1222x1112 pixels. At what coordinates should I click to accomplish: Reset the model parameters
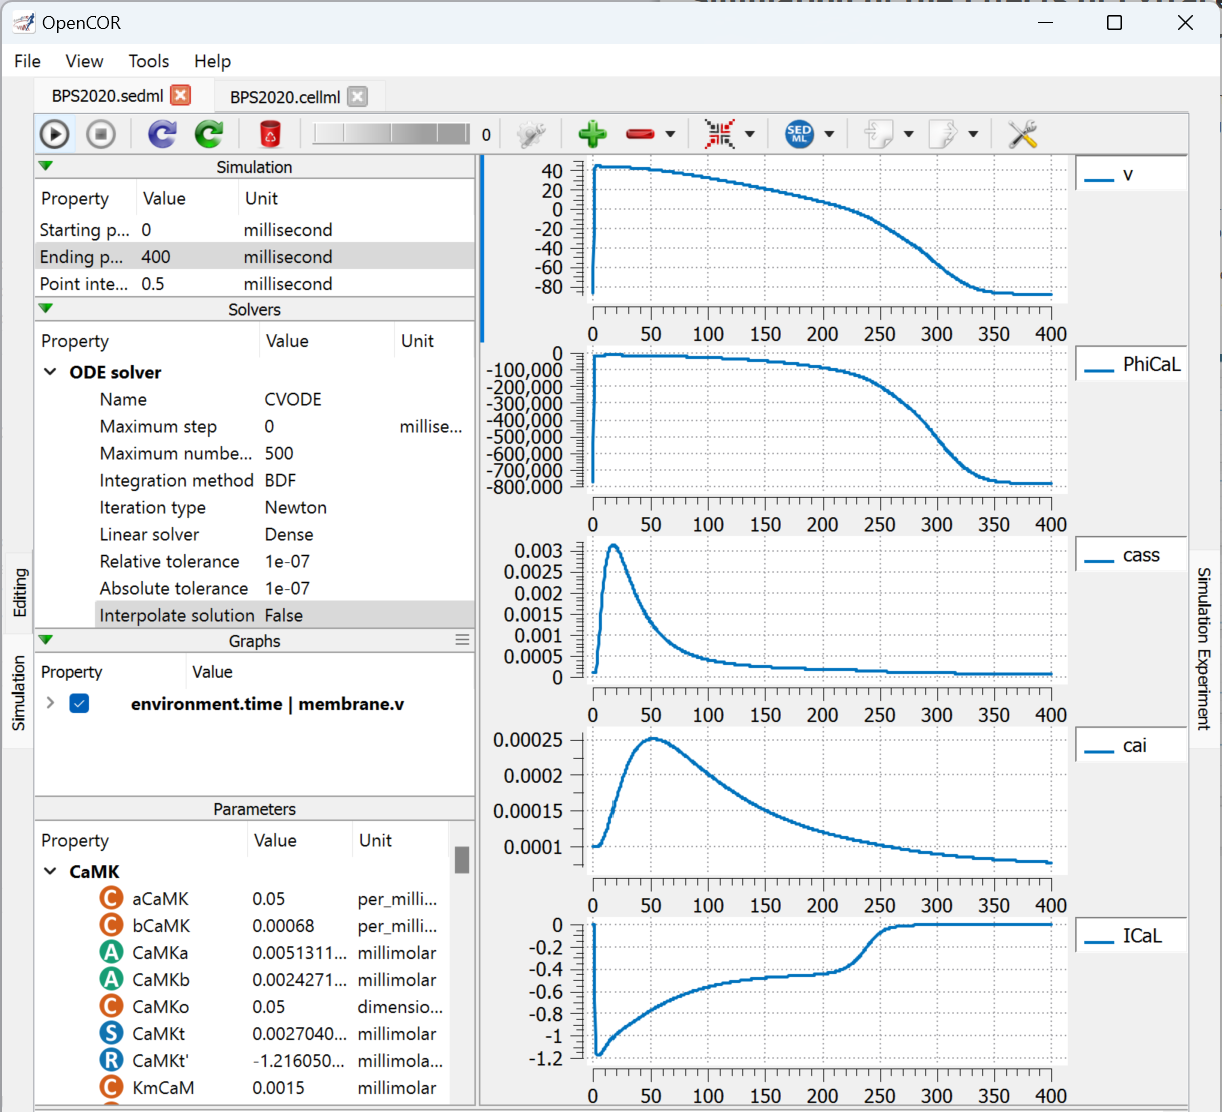(161, 133)
